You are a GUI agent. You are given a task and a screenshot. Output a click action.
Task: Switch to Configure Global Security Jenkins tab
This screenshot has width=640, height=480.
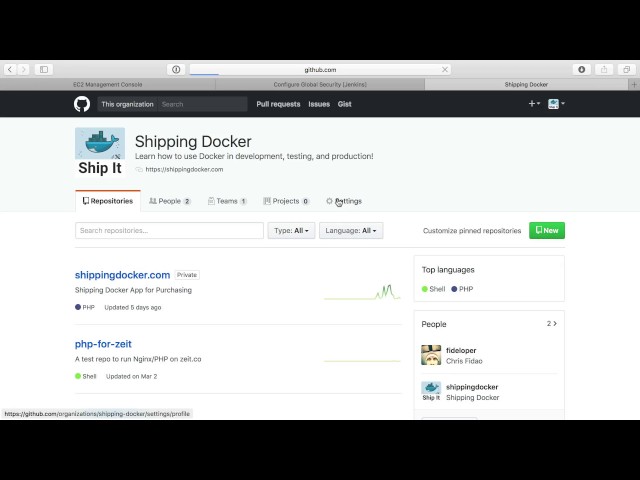pyautogui.click(x=320, y=84)
